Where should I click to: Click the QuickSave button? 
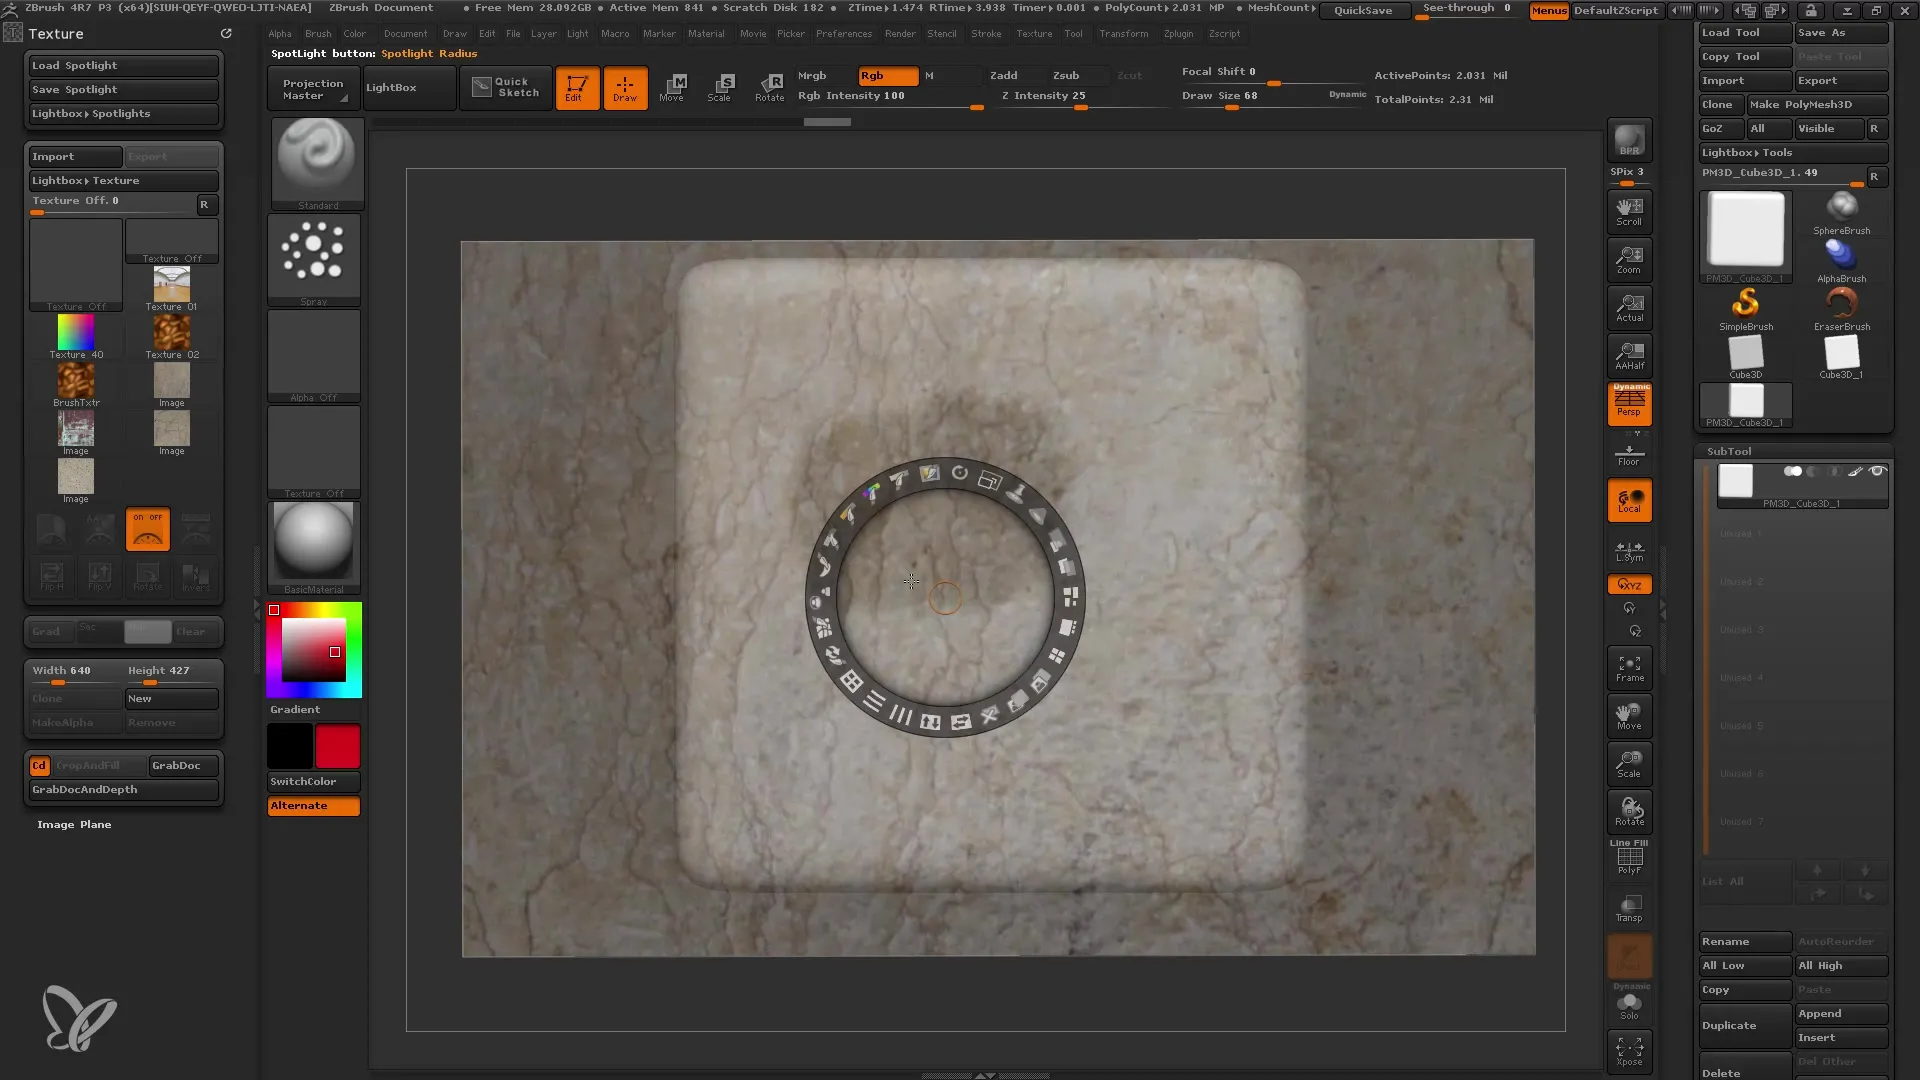(1363, 10)
